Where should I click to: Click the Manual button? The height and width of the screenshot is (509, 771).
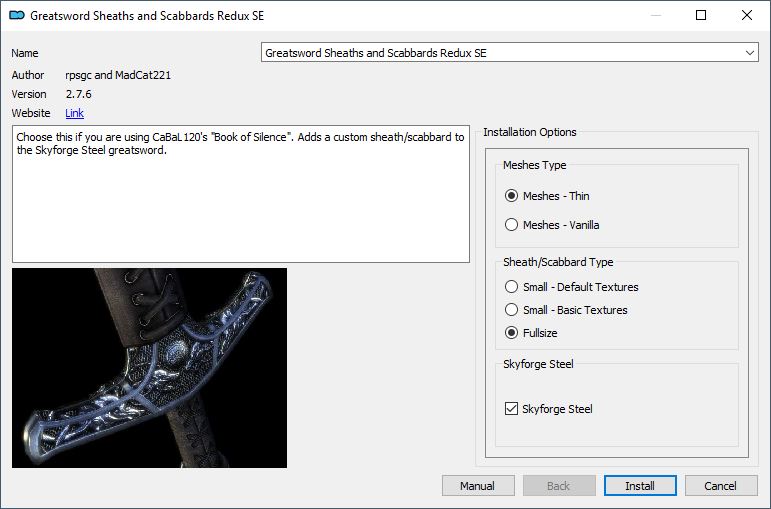[x=478, y=486]
